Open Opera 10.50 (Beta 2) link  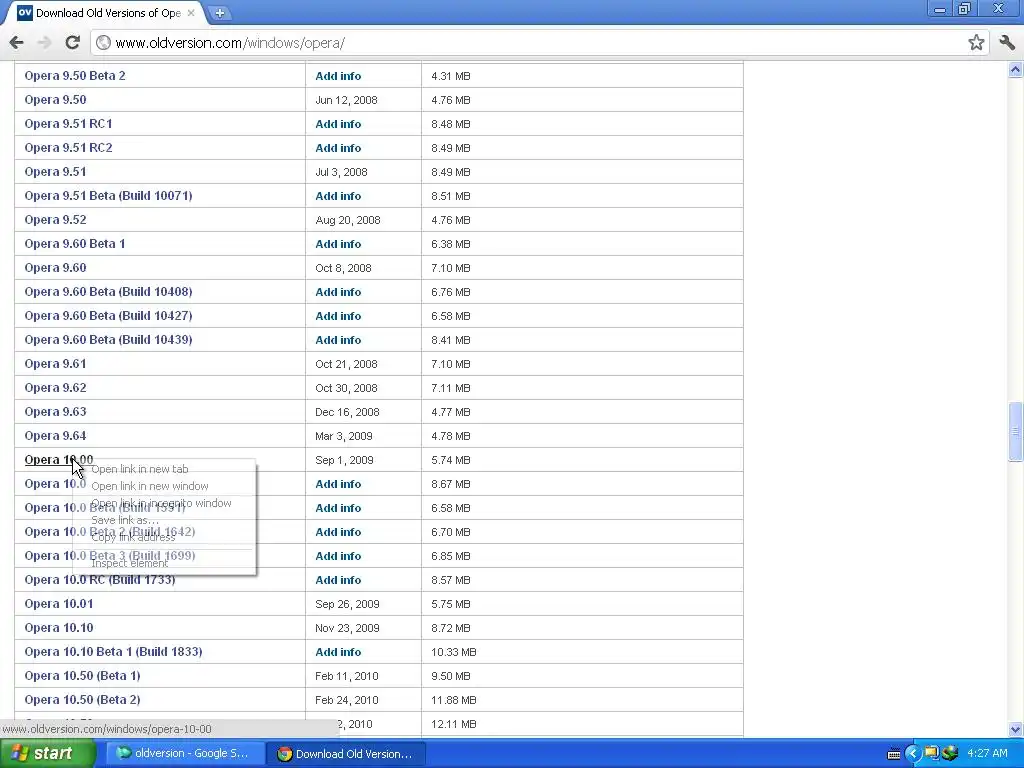point(82,700)
